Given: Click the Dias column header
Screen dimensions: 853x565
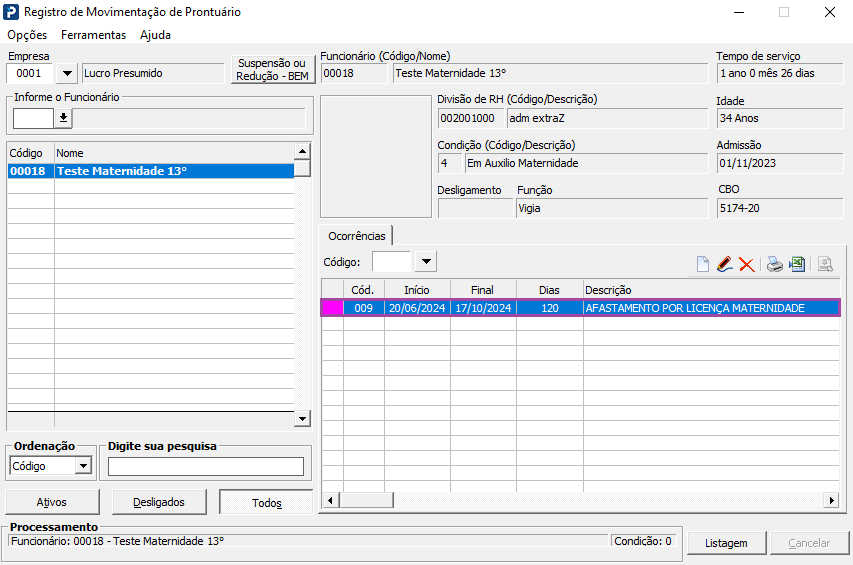Looking at the screenshot, I should (x=549, y=290).
